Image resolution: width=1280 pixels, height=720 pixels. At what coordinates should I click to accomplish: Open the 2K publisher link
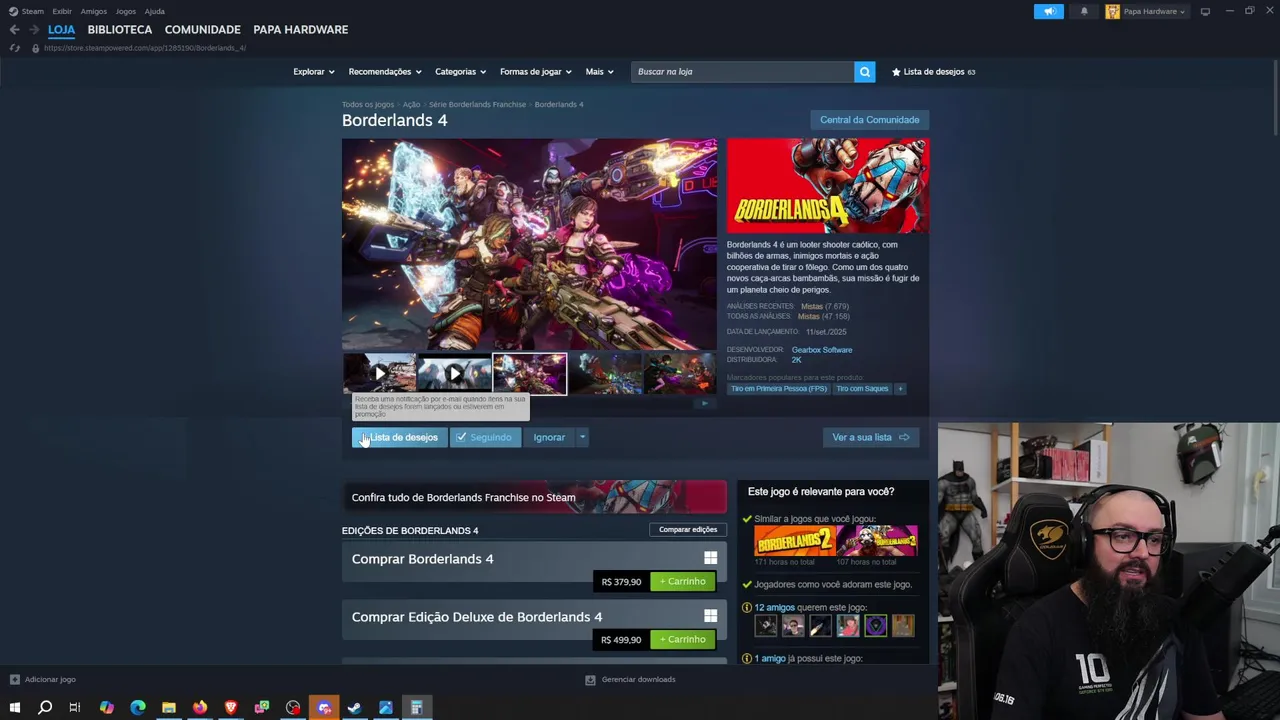(x=796, y=360)
